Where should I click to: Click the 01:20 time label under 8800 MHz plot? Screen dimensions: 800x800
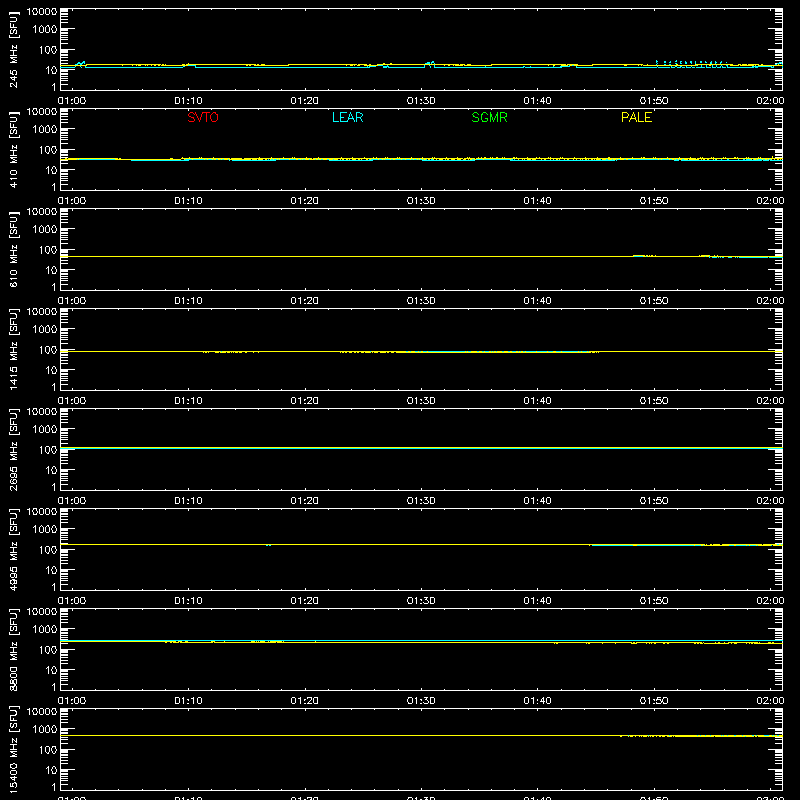tap(305, 701)
